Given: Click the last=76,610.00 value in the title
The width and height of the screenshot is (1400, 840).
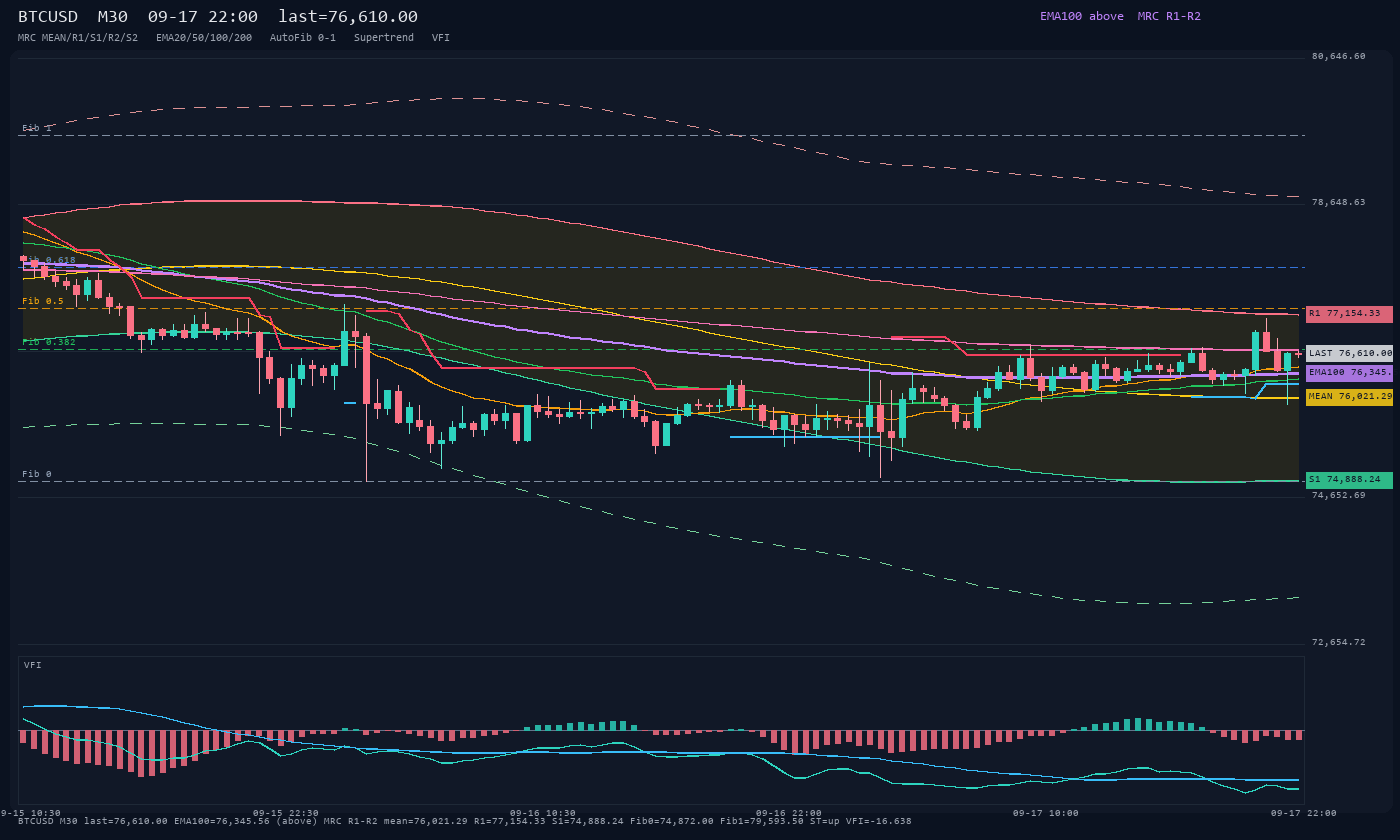Looking at the screenshot, I should (348, 16).
